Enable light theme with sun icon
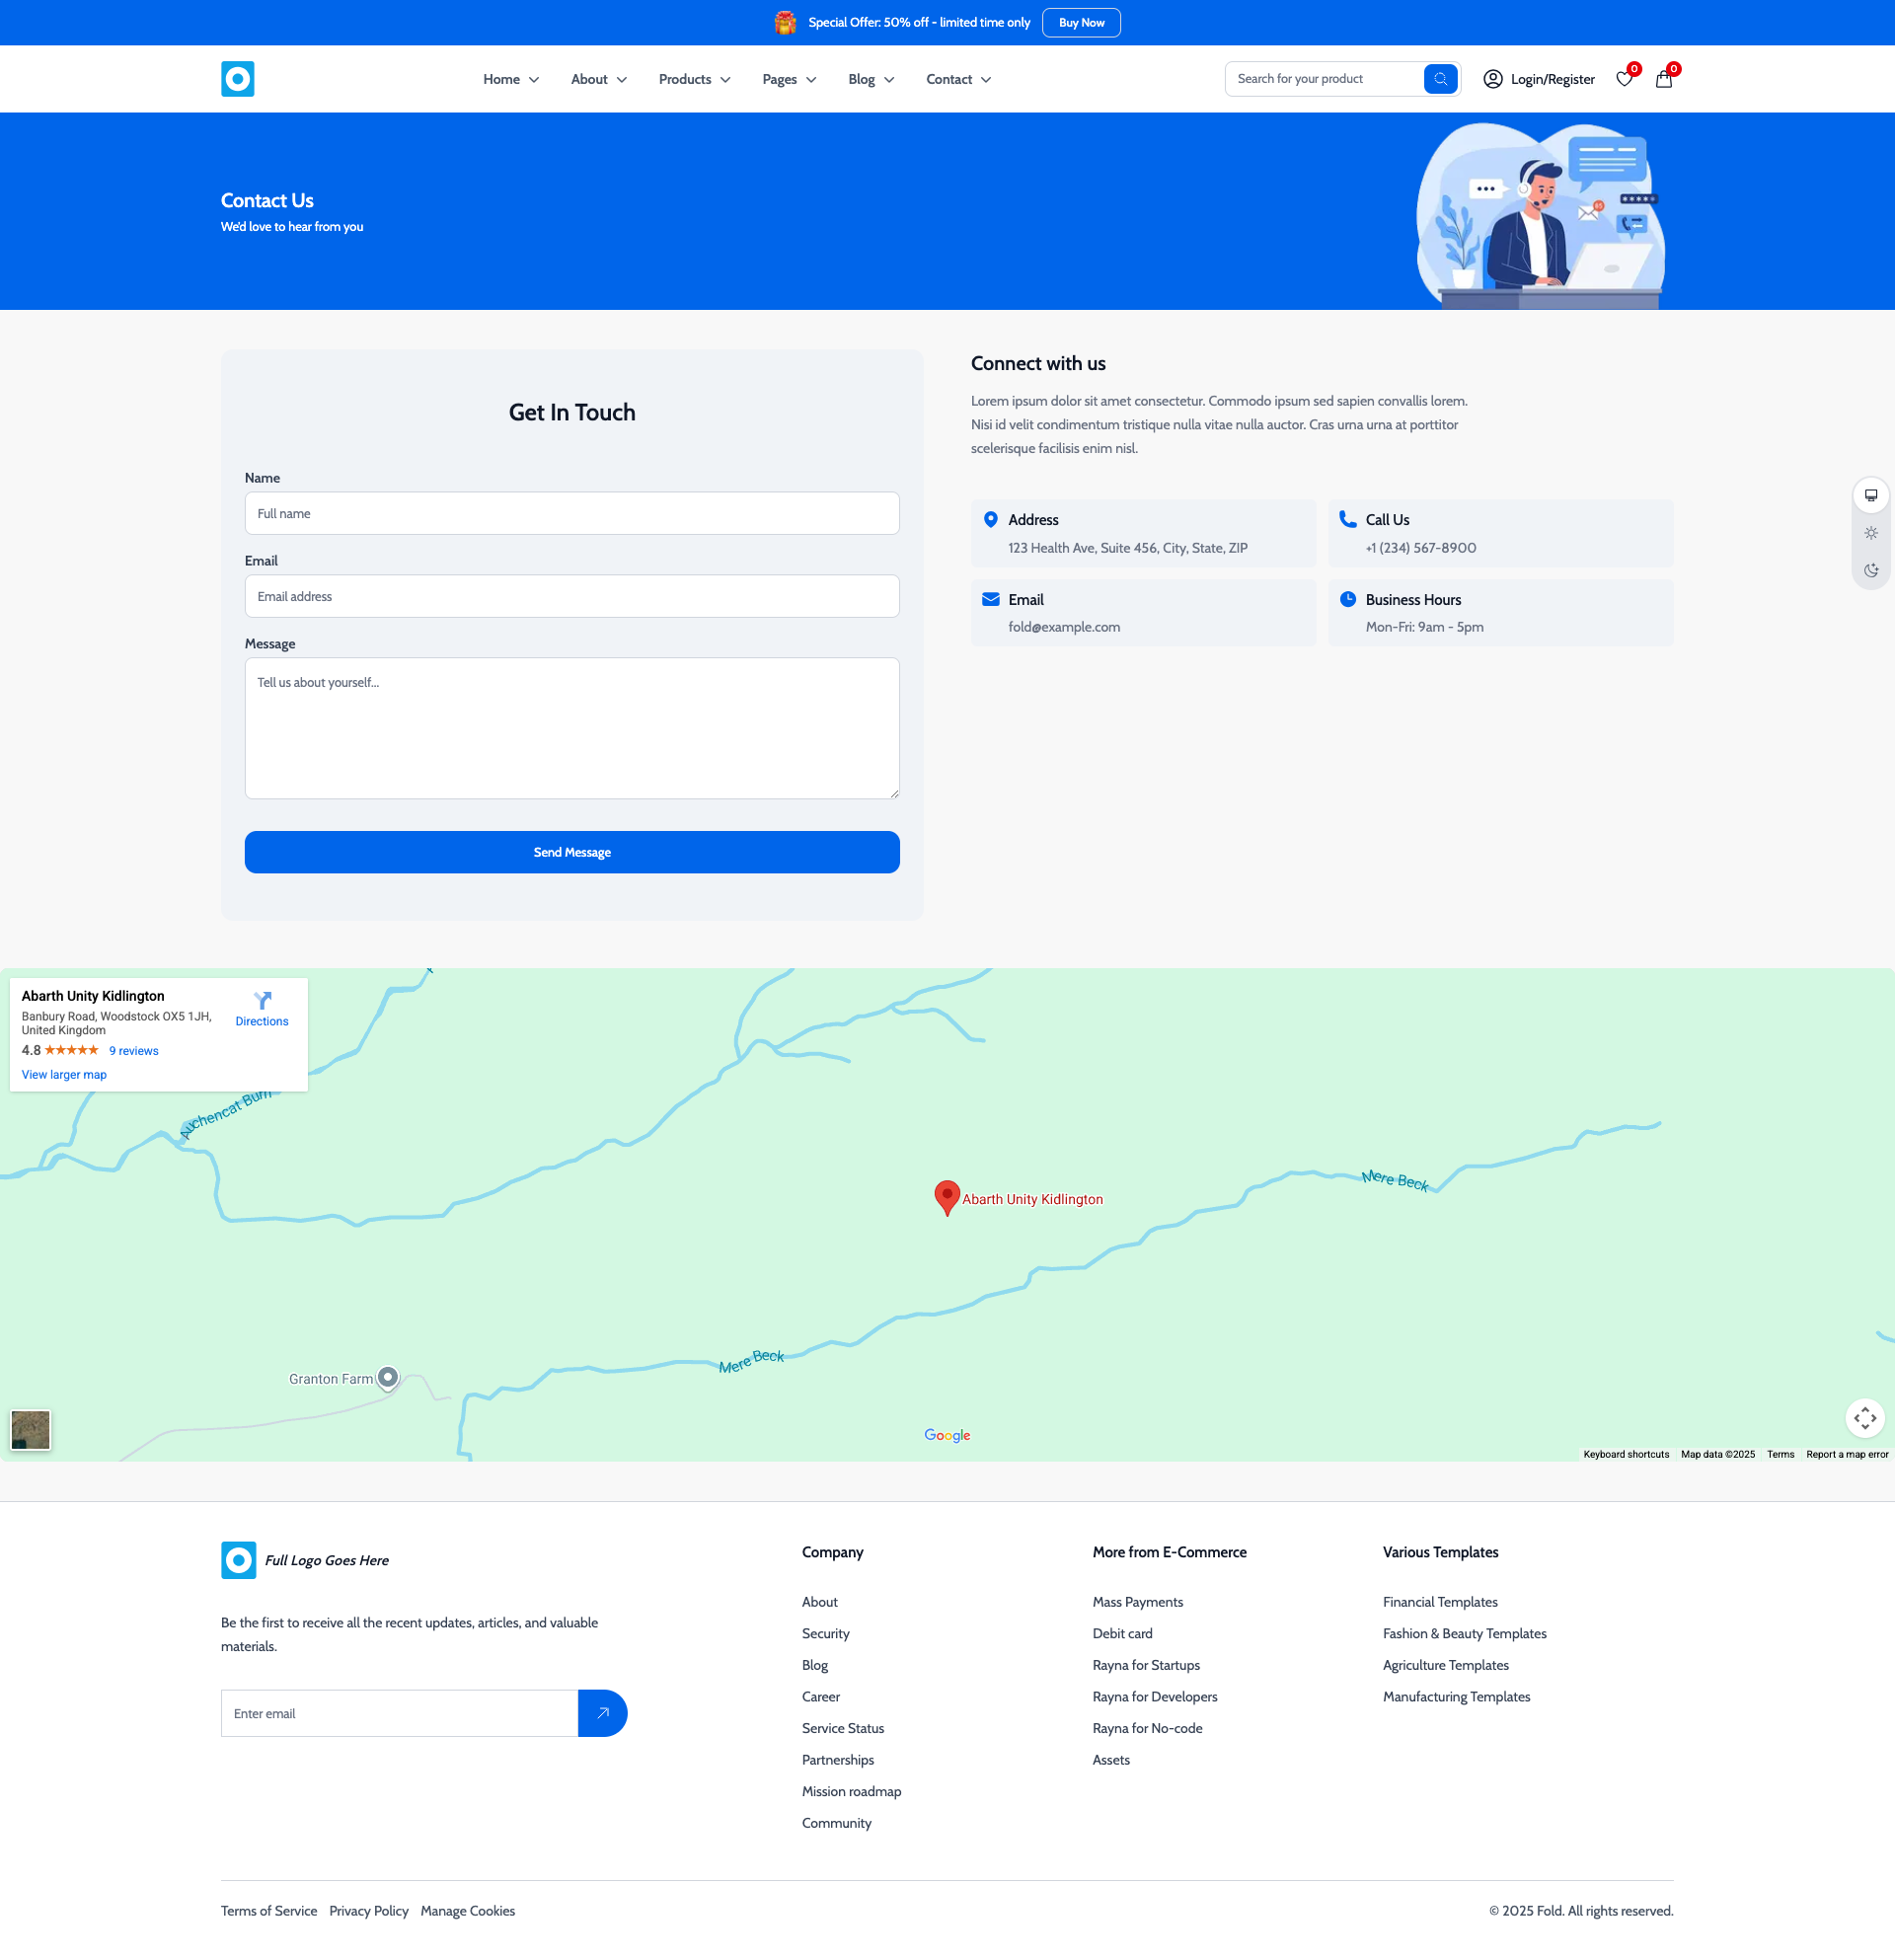The width and height of the screenshot is (1895, 1960). coord(1871,533)
